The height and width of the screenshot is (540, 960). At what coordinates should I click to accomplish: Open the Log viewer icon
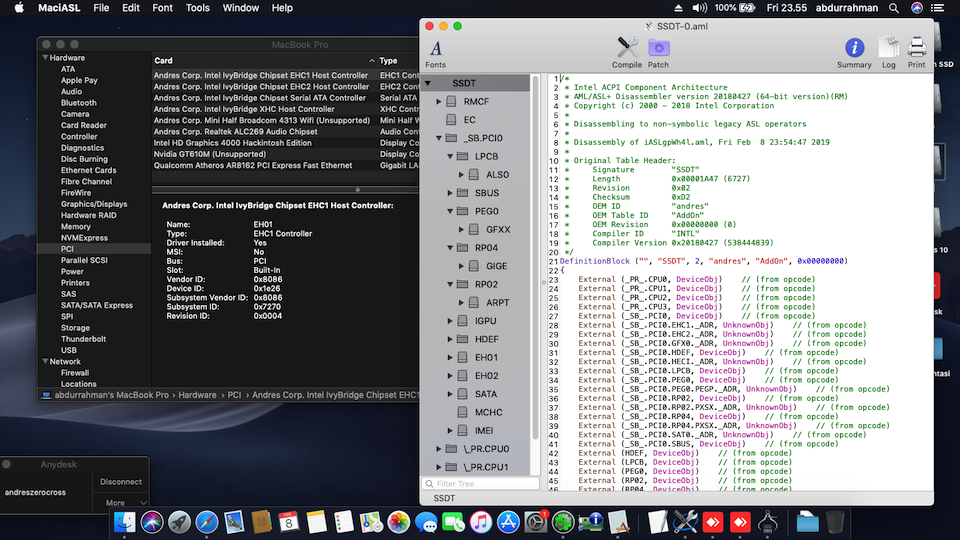pyautogui.click(x=888, y=51)
